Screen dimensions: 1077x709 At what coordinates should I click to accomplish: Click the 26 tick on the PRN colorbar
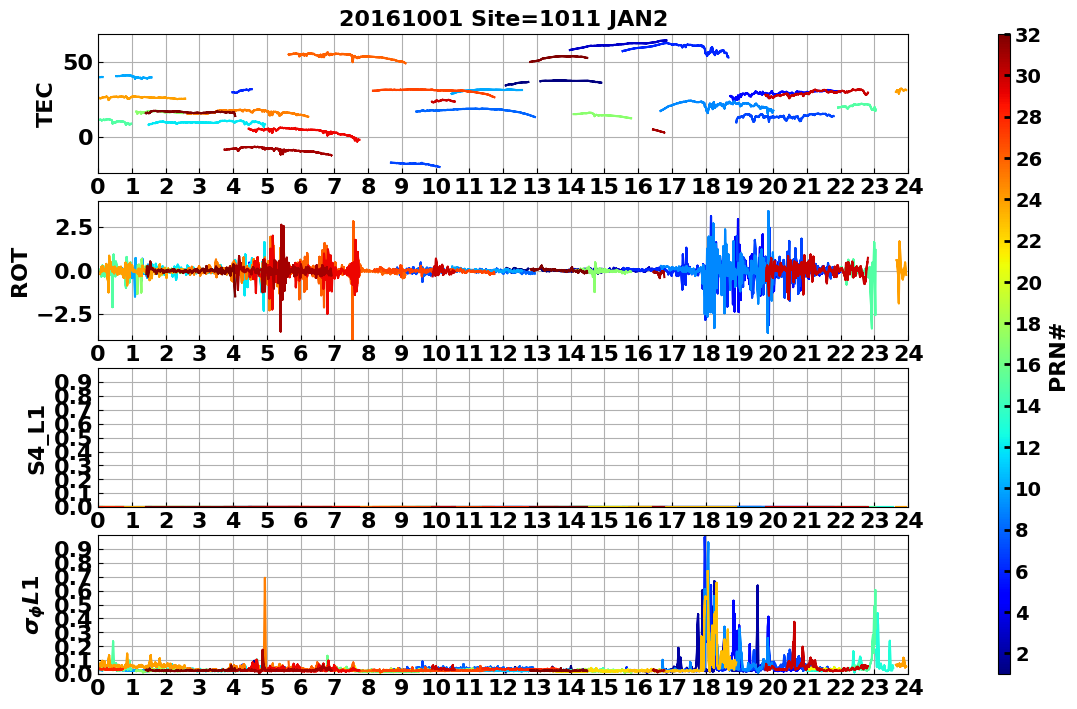tap(1028, 159)
